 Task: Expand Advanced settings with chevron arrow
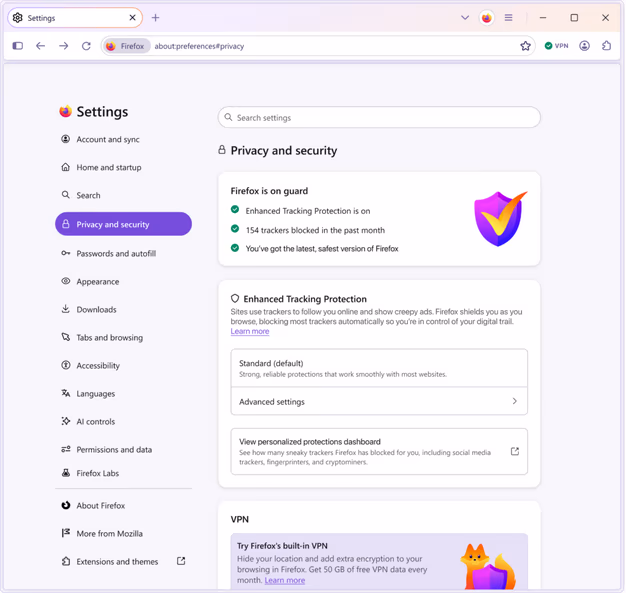coord(515,401)
